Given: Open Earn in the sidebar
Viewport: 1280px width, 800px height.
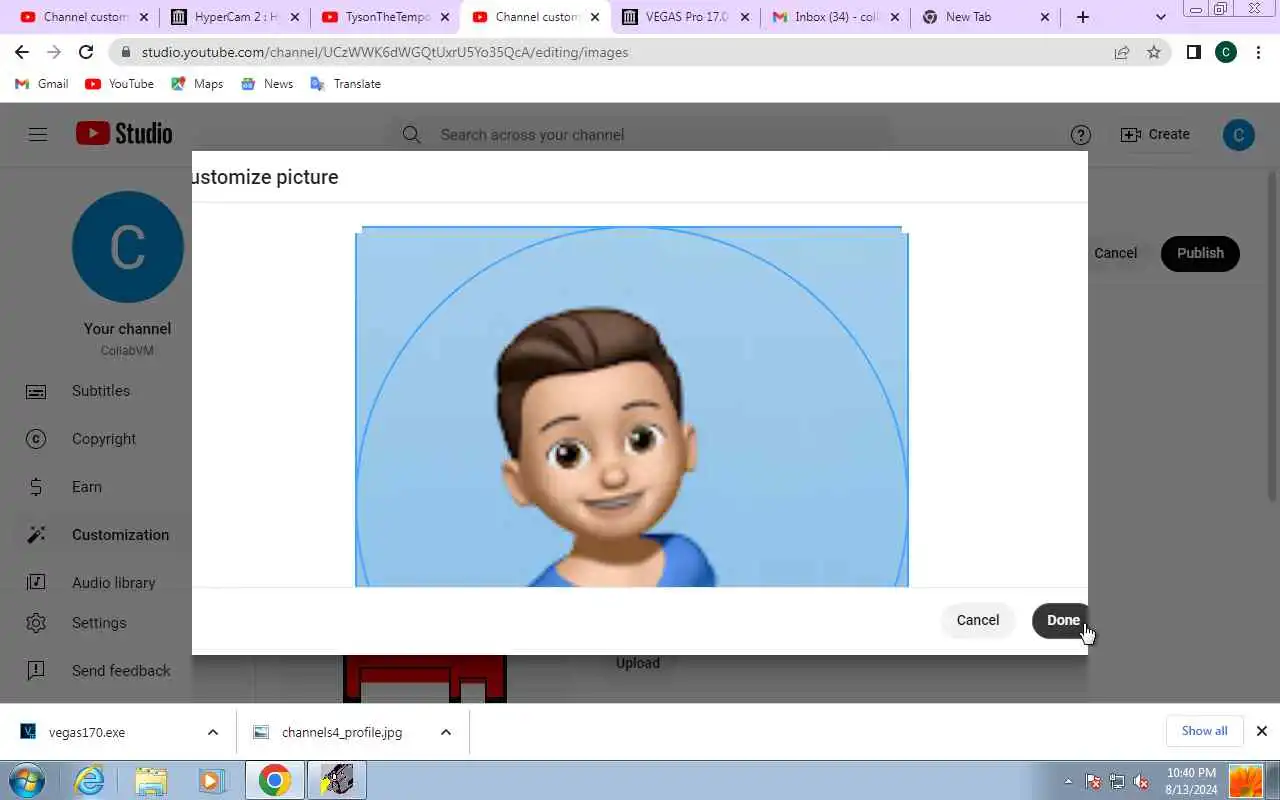Looking at the screenshot, I should pos(87,487).
